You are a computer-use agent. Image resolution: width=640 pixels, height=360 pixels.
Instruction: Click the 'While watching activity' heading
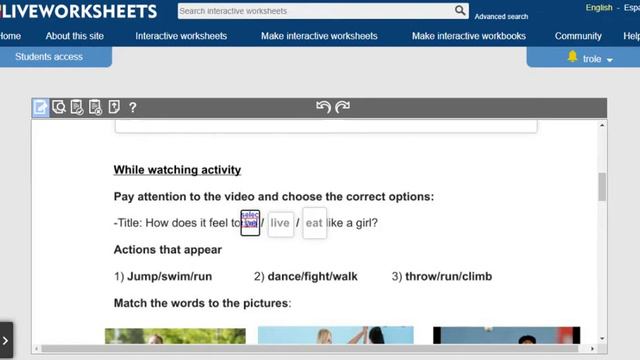pyautogui.click(x=177, y=170)
